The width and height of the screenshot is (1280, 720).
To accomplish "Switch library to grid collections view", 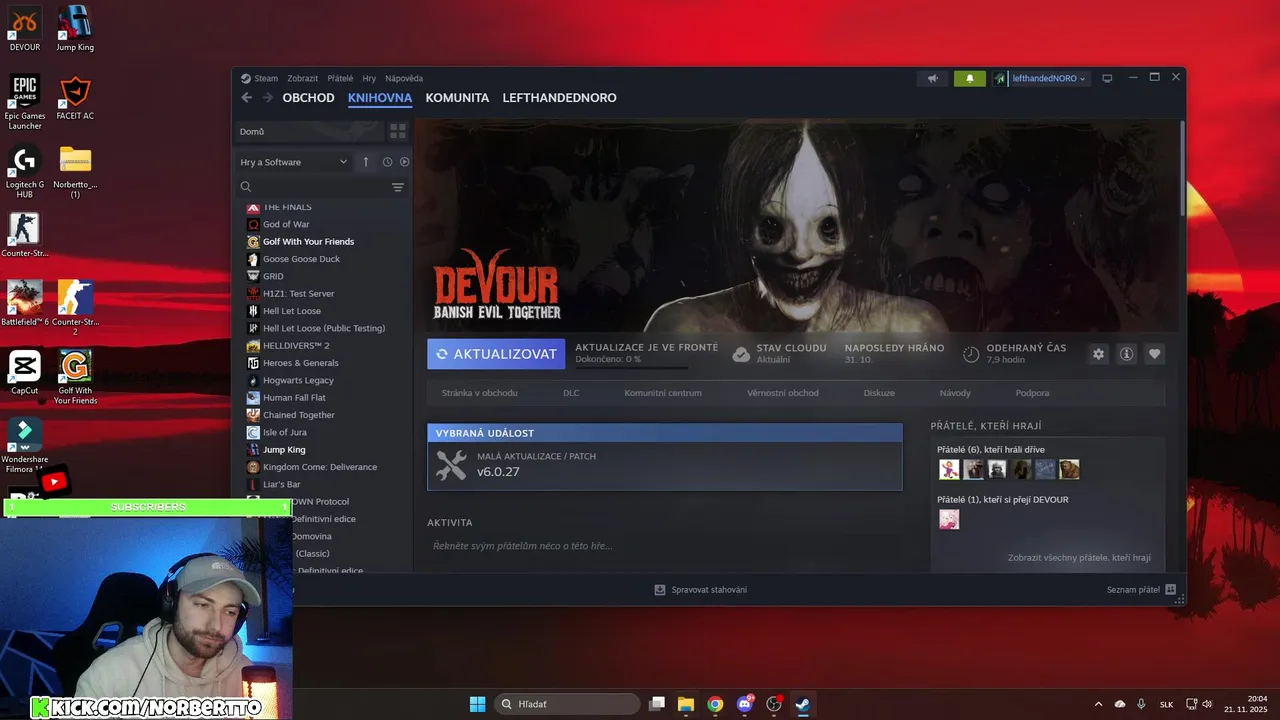I will [398, 131].
